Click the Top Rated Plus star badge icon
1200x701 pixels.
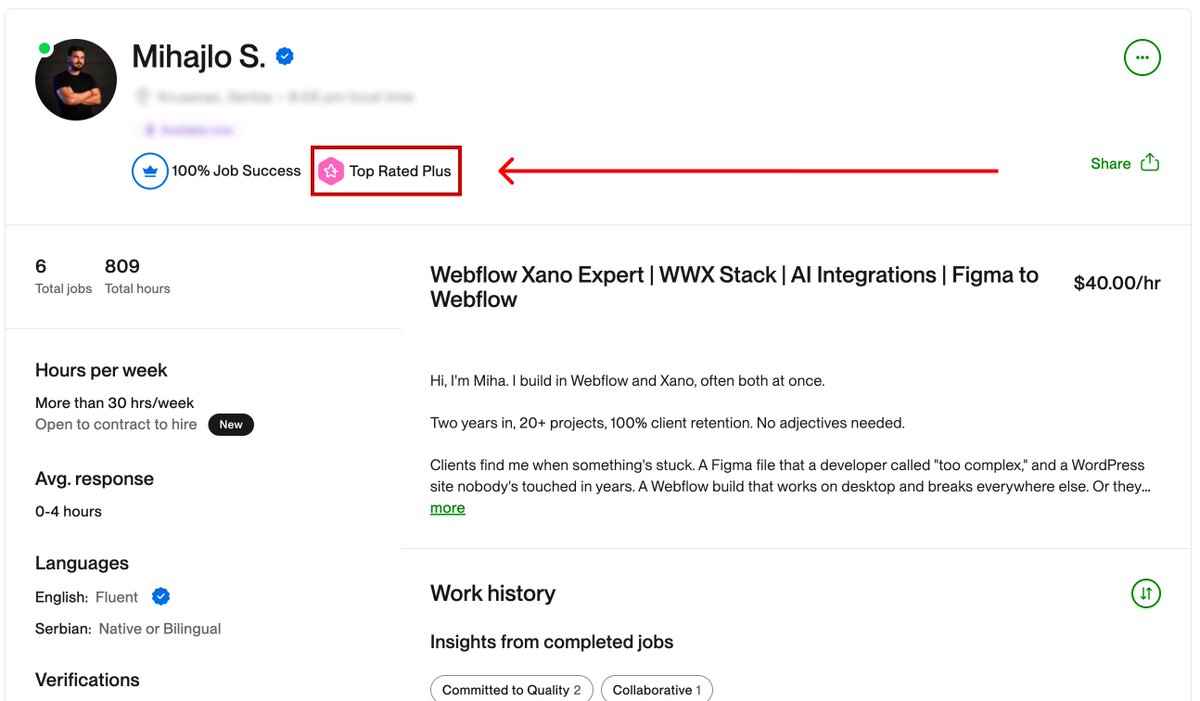point(331,171)
